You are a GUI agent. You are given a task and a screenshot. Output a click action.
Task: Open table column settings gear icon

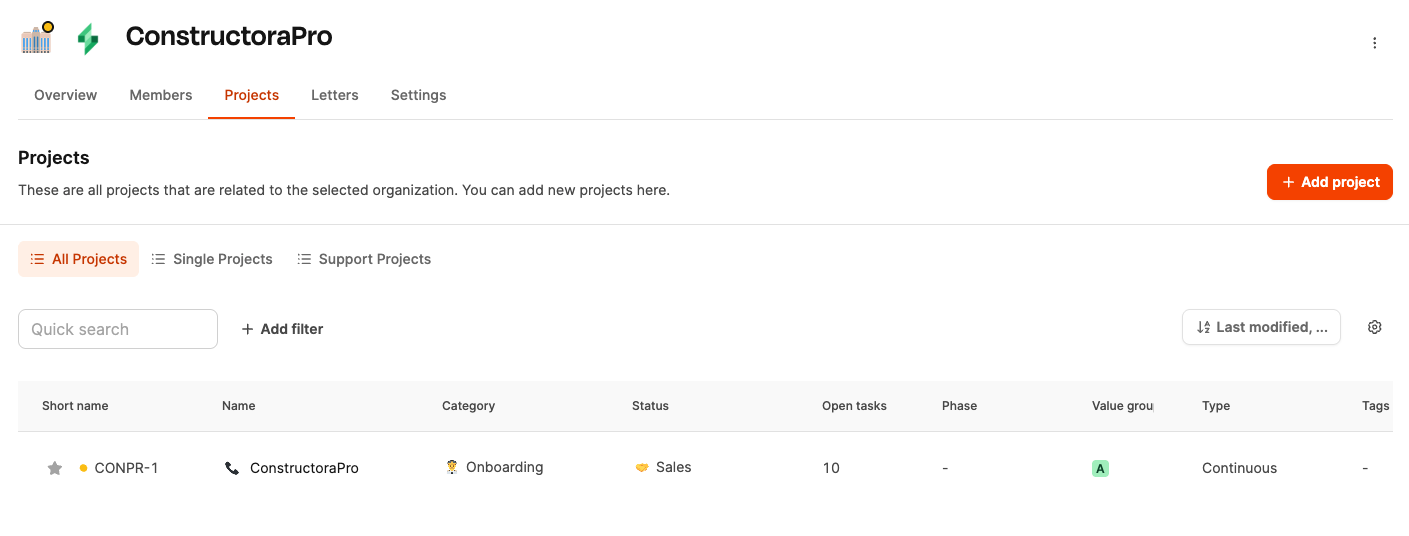pyautogui.click(x=1375, y=327)
